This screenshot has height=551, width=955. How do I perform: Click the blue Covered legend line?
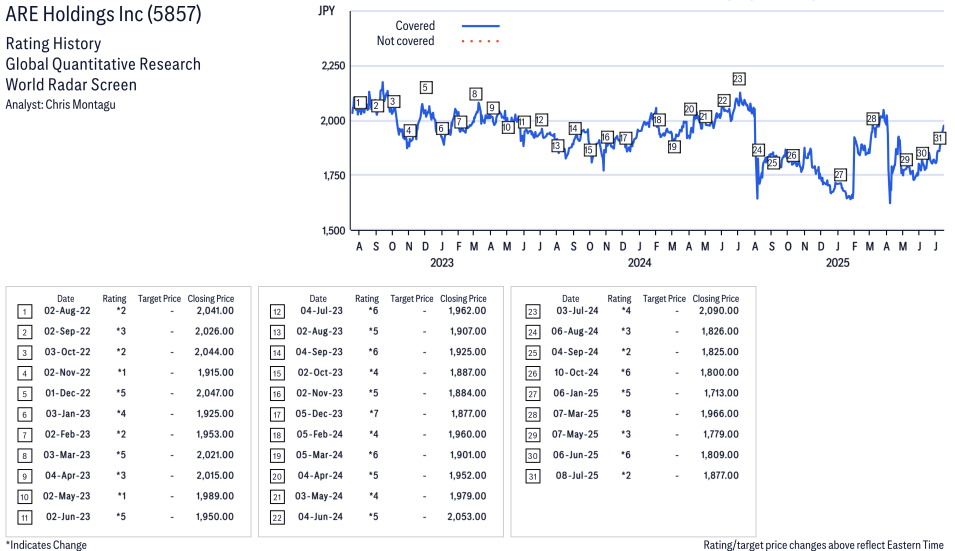(481, 26)
